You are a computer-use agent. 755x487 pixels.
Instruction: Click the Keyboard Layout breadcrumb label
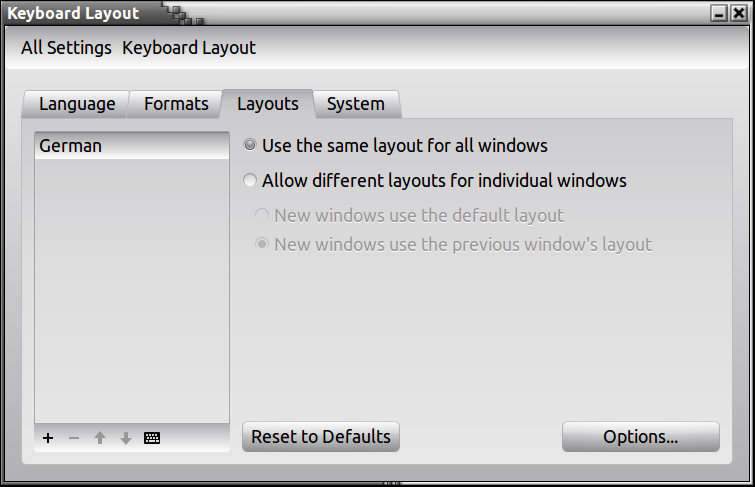tap(189, 48)
